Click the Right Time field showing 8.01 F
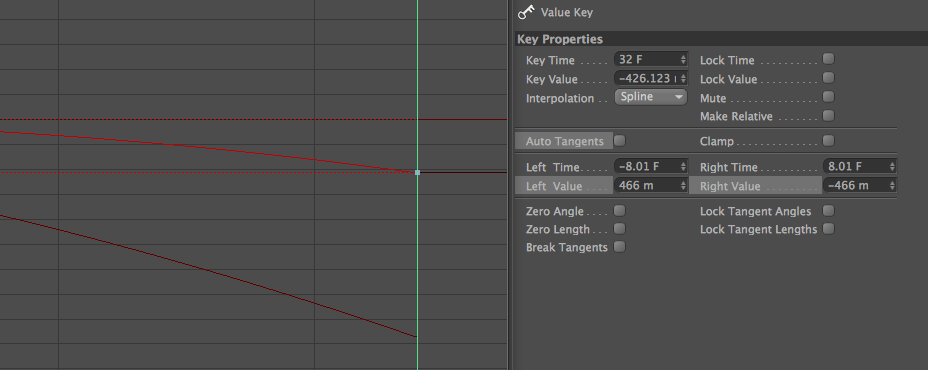This screenshot has width=928, height=370. 859,167
